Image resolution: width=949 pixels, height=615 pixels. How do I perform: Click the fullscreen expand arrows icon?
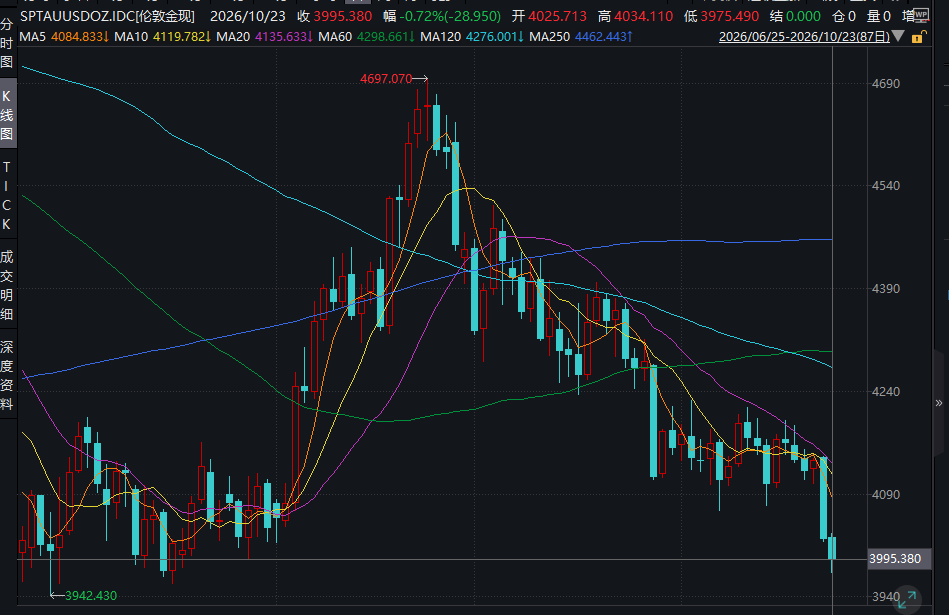pos(907,599)
